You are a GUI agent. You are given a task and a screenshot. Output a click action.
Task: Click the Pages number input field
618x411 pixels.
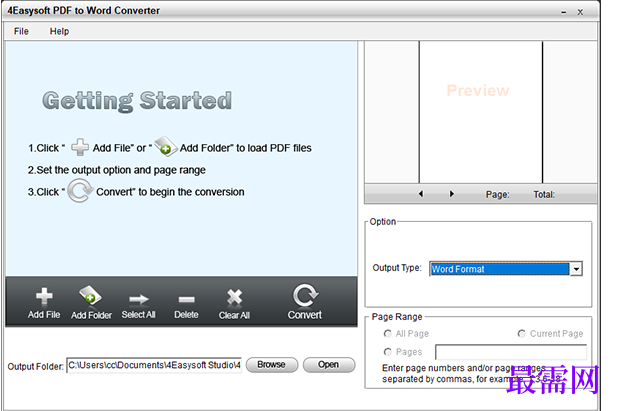pyautogui.click(x=511, y=352)
